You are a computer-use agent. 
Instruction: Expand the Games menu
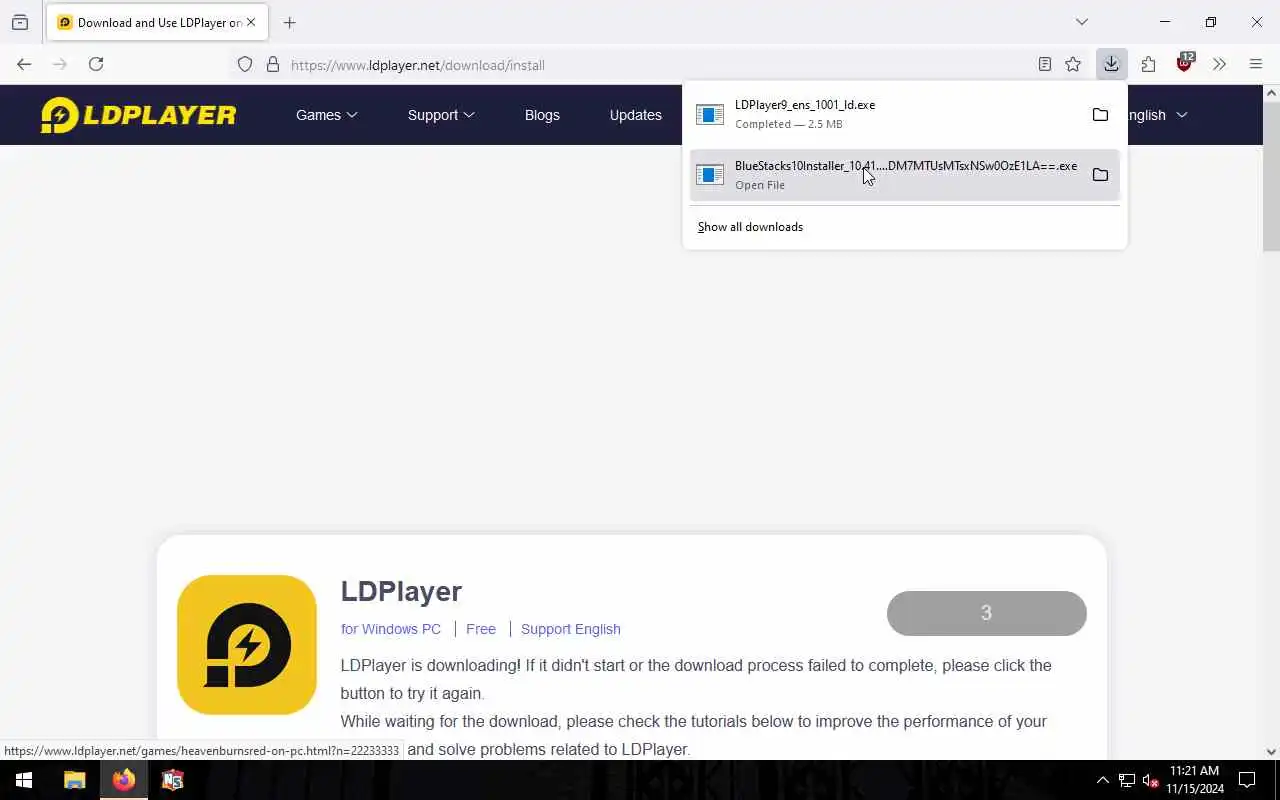(327, 115)
